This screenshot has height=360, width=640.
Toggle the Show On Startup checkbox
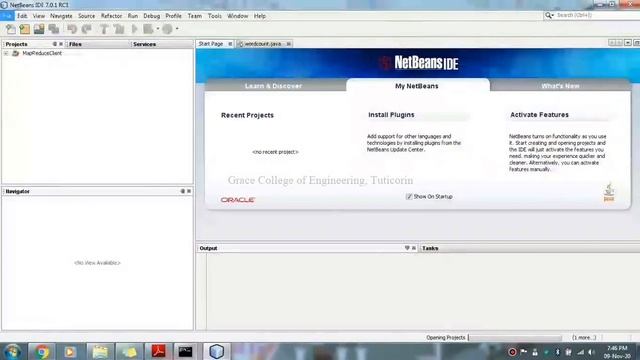click(x=409, y=197)
